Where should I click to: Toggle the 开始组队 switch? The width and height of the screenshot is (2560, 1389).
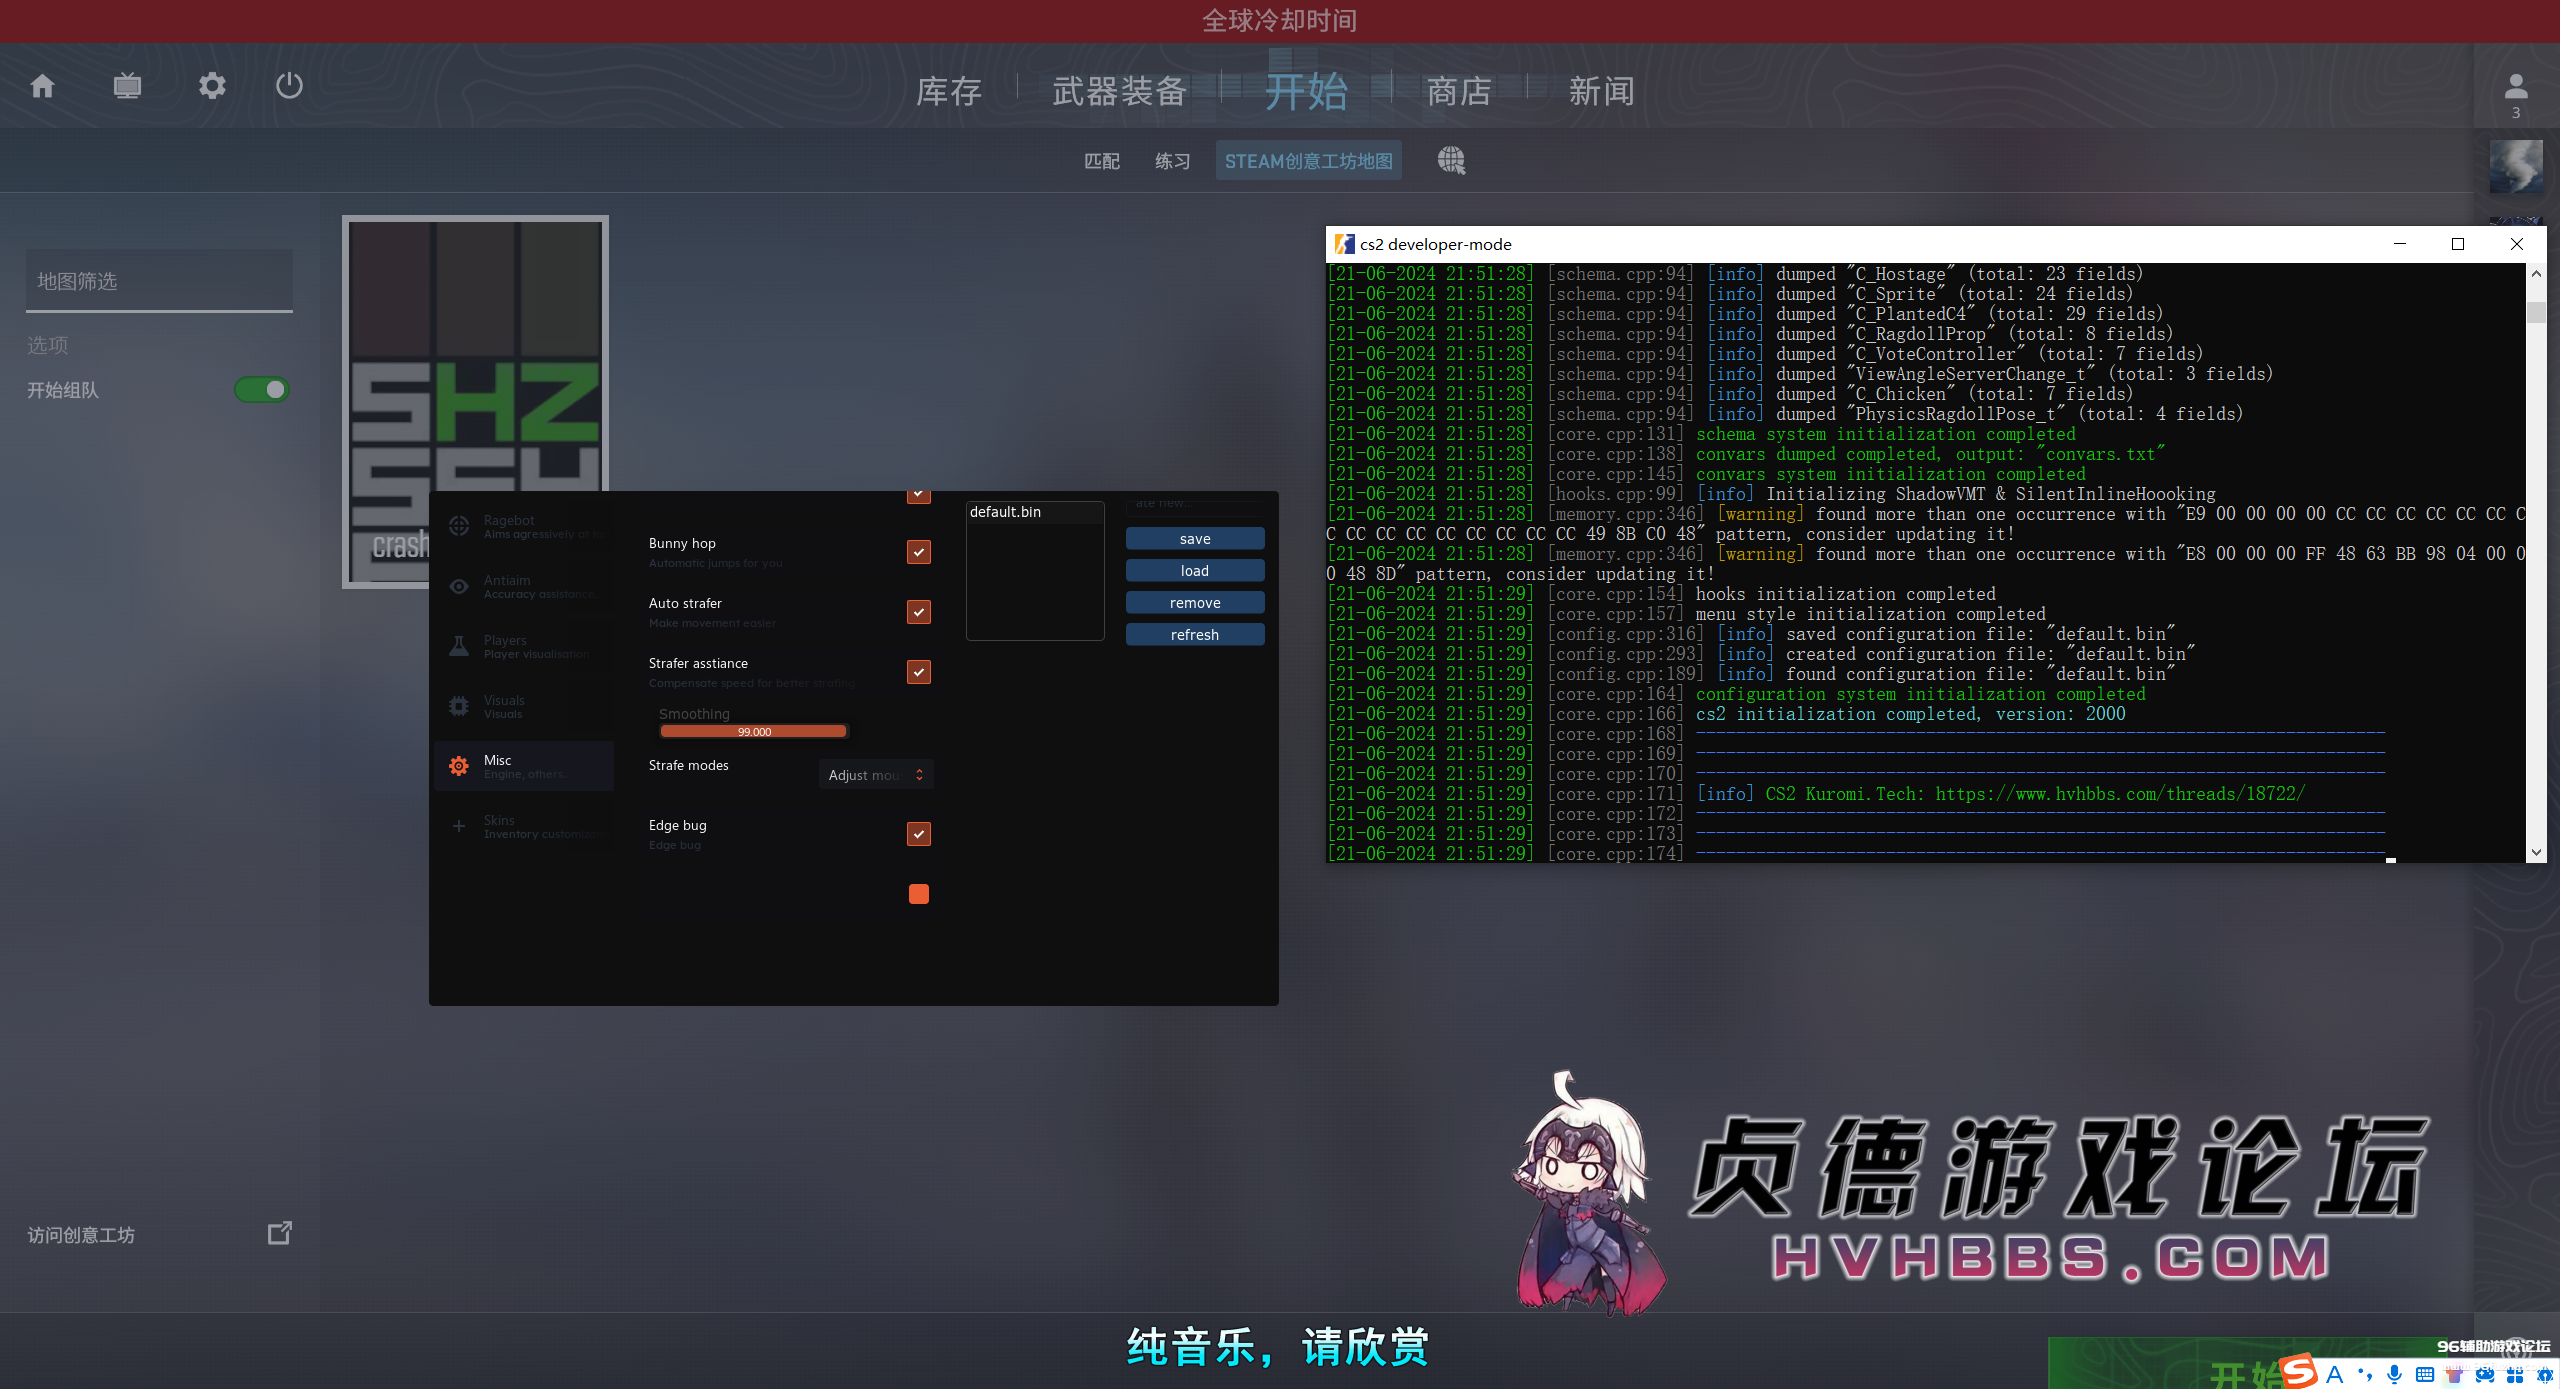point(262,390)
